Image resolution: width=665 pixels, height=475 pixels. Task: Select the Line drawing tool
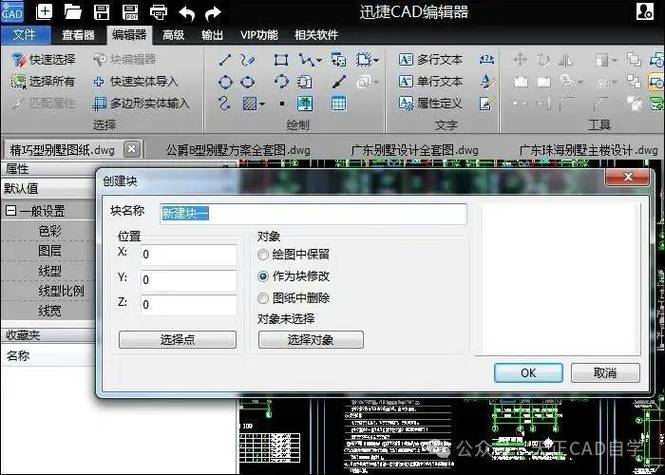pos(225,60)
